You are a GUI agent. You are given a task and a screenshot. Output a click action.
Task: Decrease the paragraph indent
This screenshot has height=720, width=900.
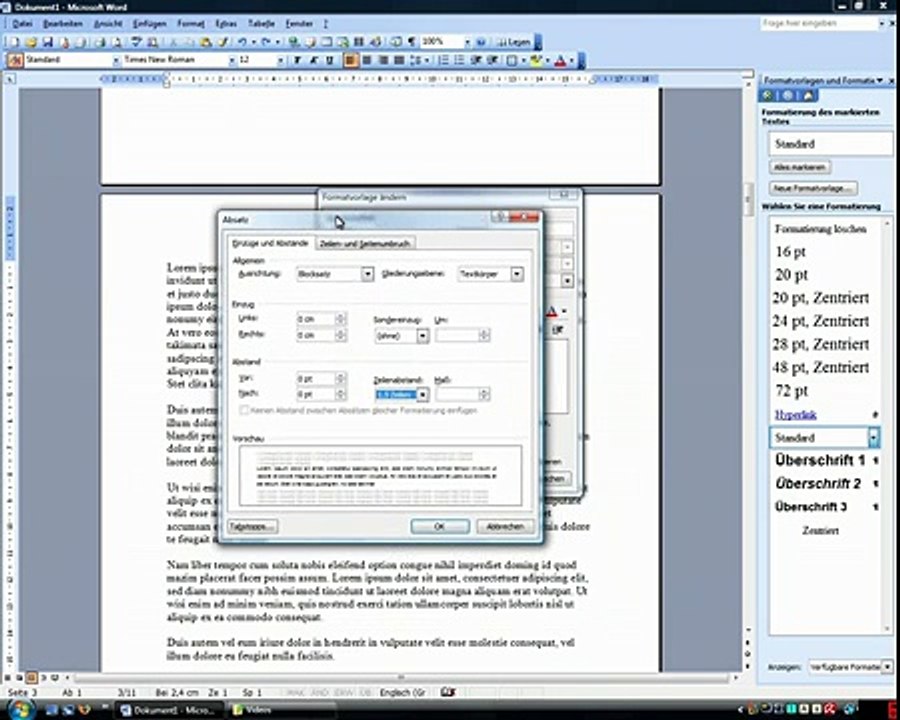(x=476, y=60)
